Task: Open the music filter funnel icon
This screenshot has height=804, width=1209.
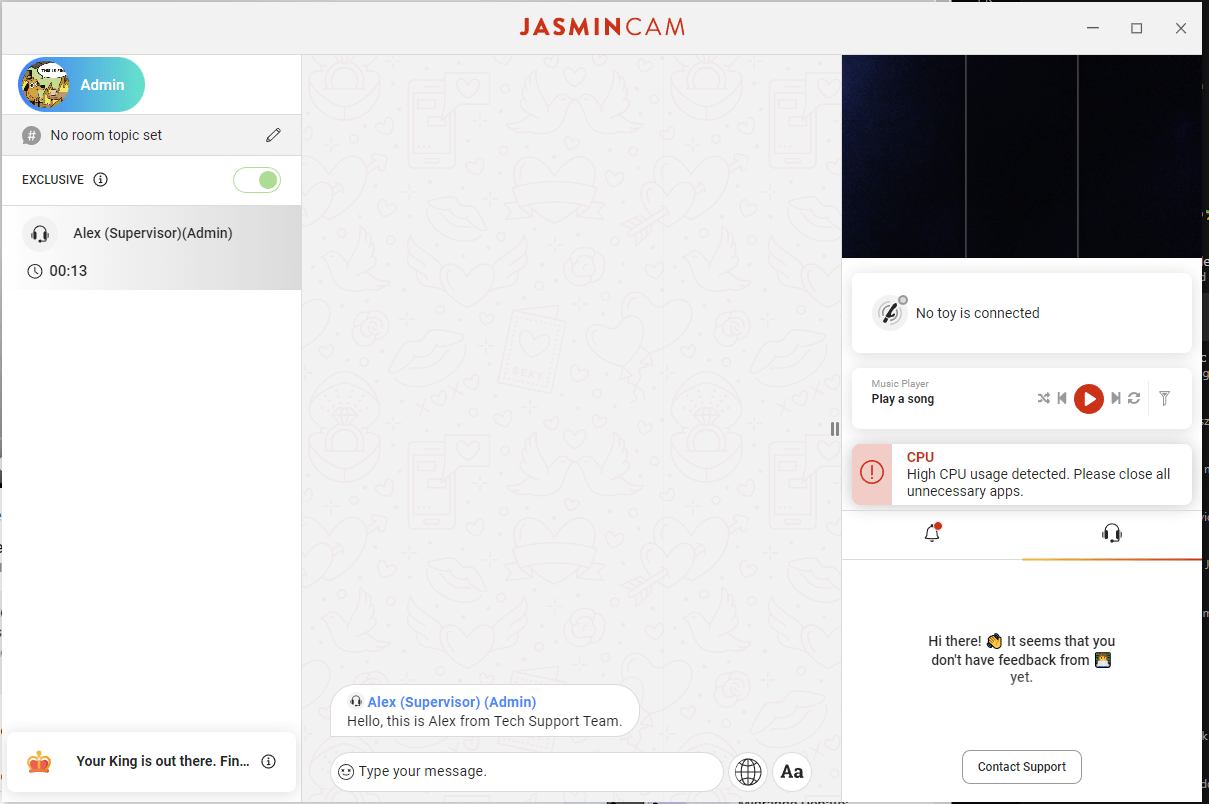Action: pos(1164,399)
